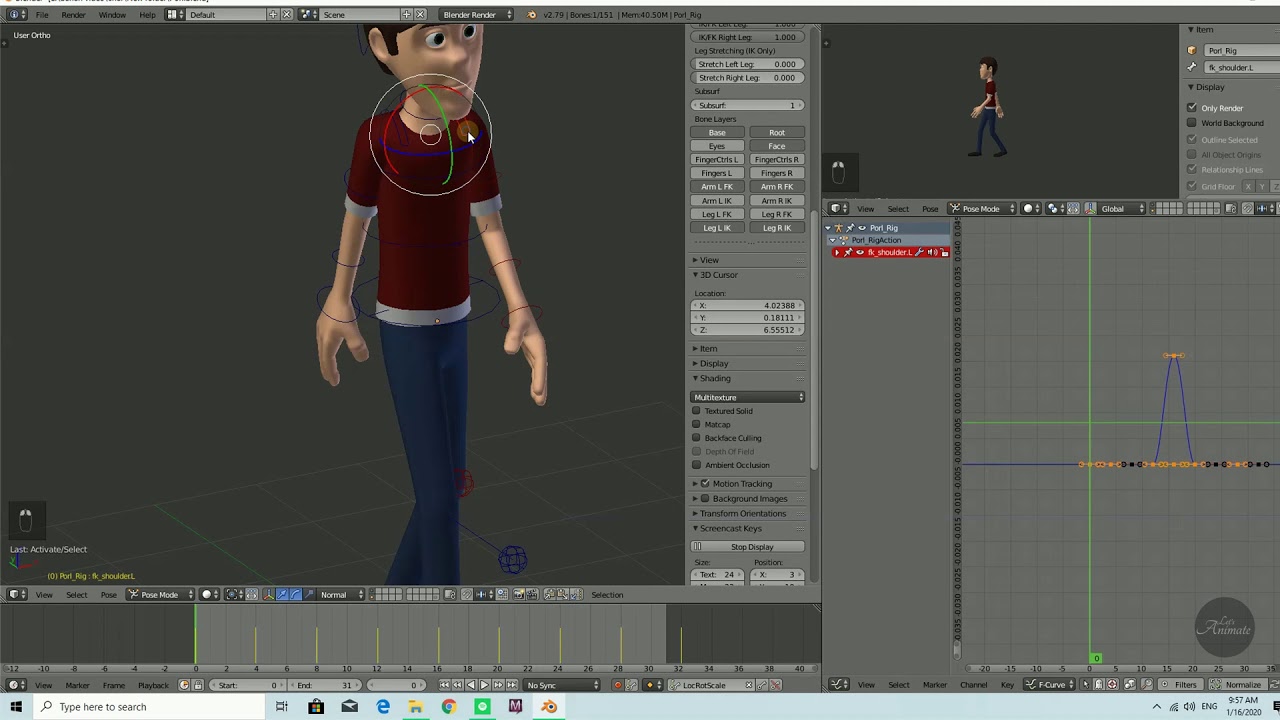This screenshot has height=720, width=1280.
Task: Toggle World Background checkbox
Action: click(1192, 123)
